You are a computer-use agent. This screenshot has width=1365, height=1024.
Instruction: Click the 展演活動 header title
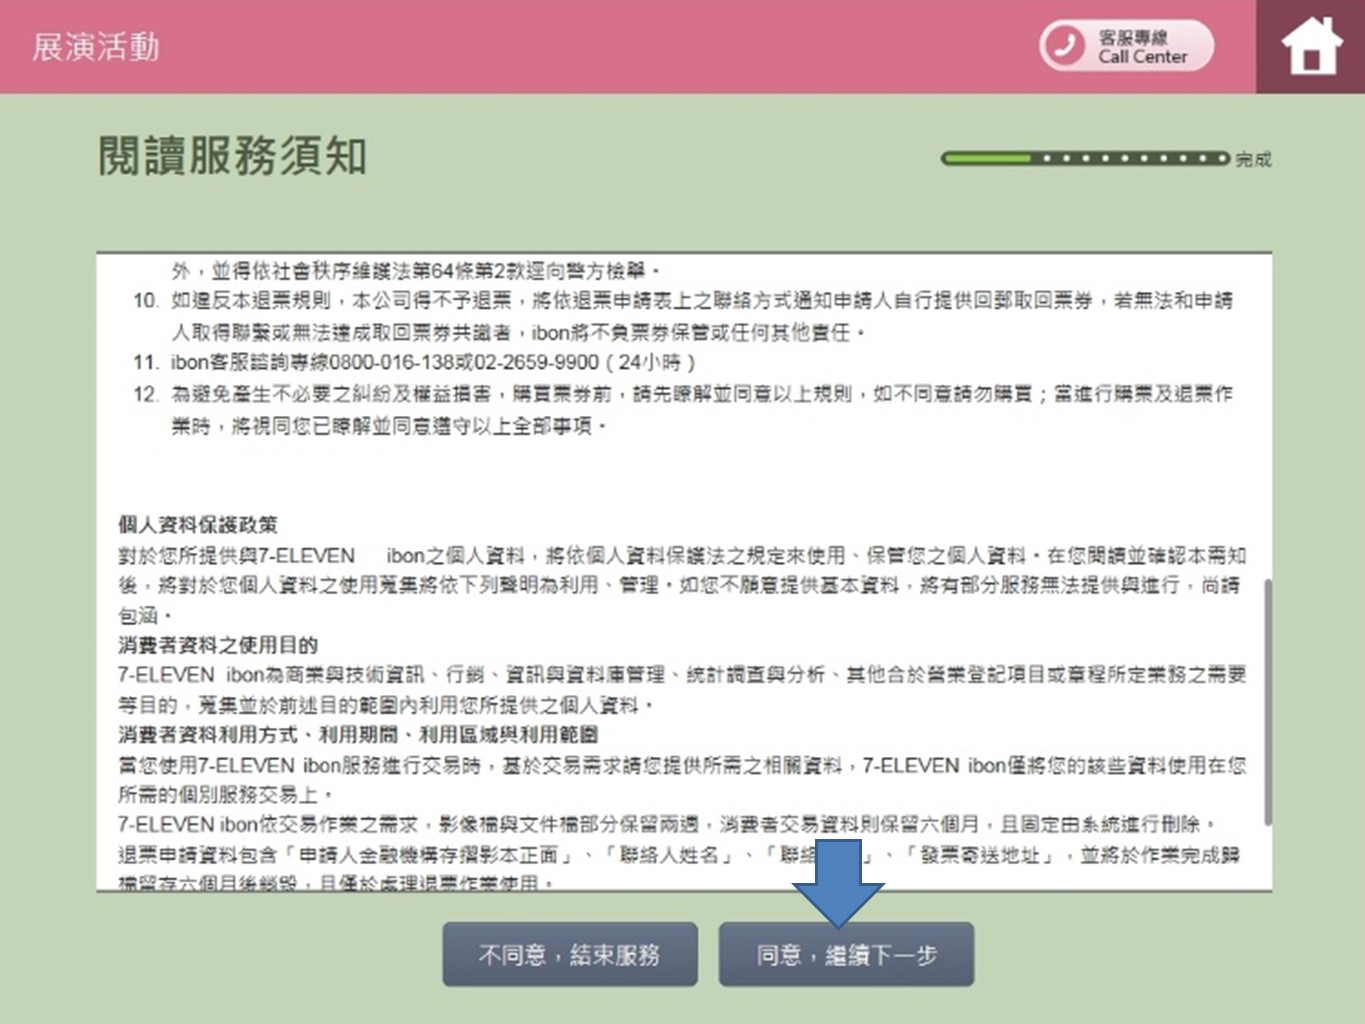pyautogui.click(x=96, y=47)
